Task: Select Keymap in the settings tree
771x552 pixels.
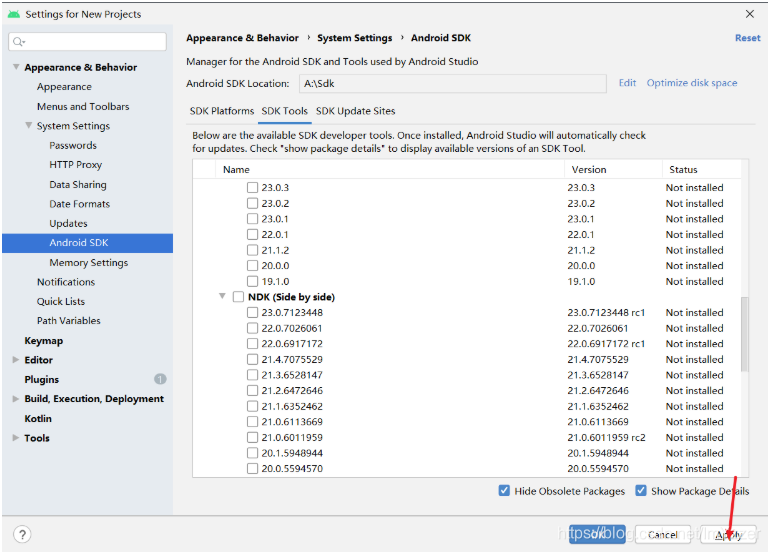Action: pyautogui.click(x=44, y=340)
